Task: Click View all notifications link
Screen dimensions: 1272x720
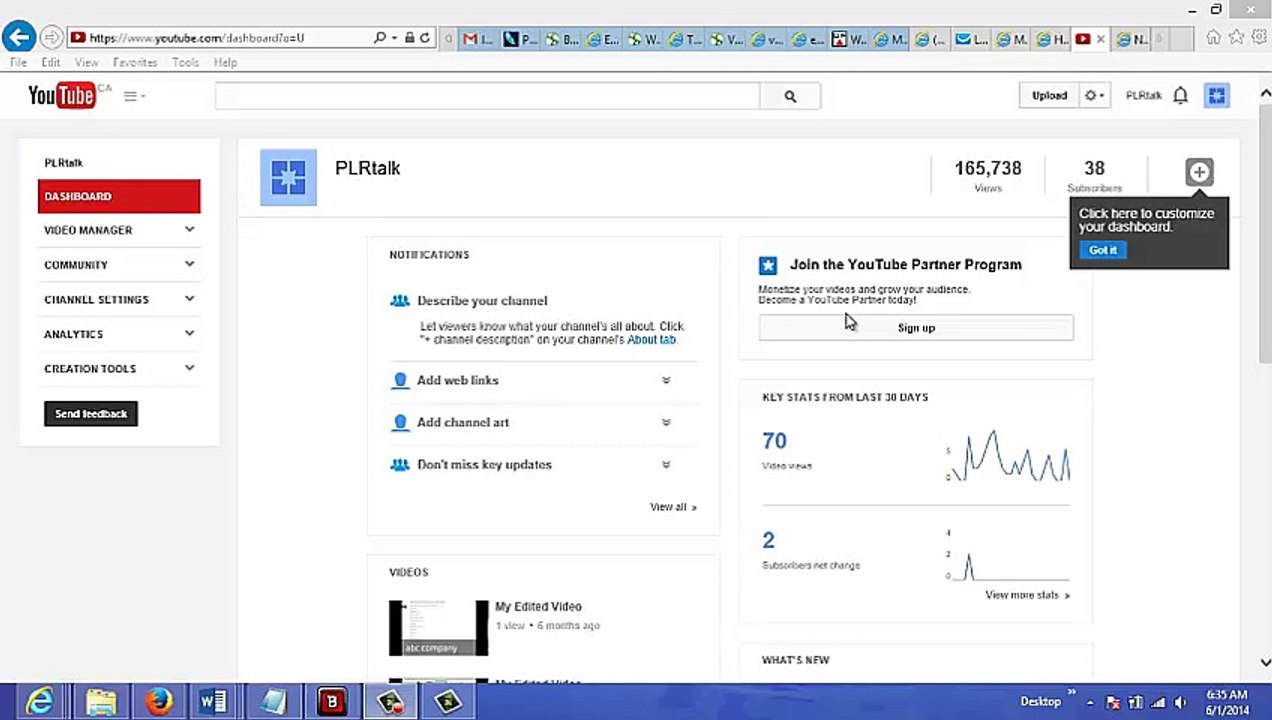Action: coord(673,507)
